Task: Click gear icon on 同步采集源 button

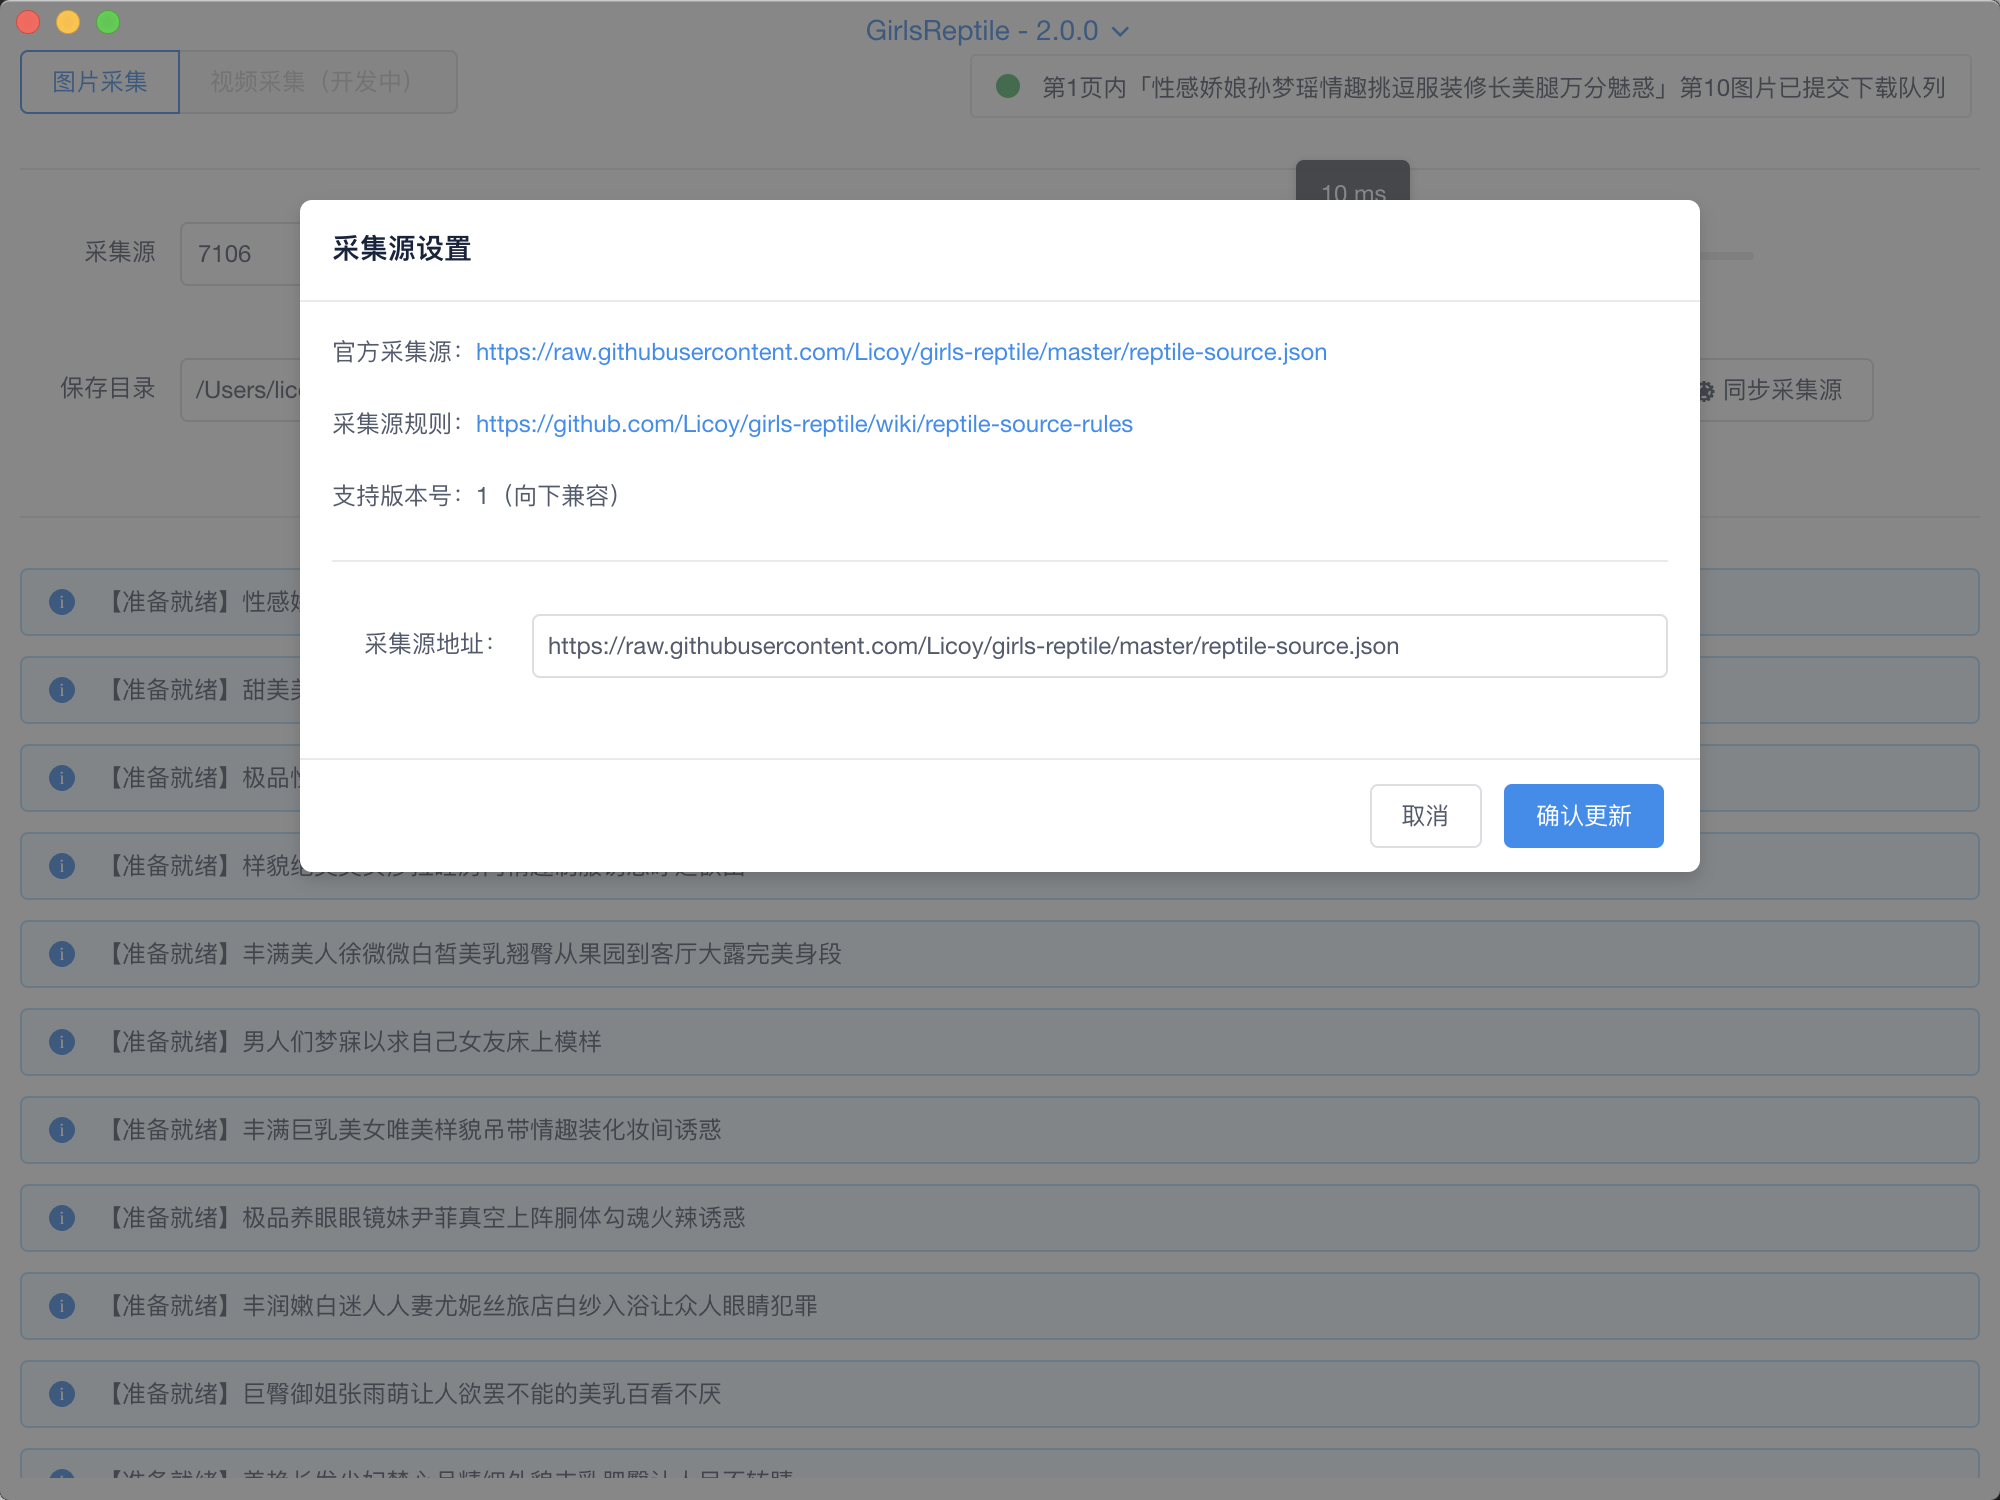Action: click(x=1706, y=391)
